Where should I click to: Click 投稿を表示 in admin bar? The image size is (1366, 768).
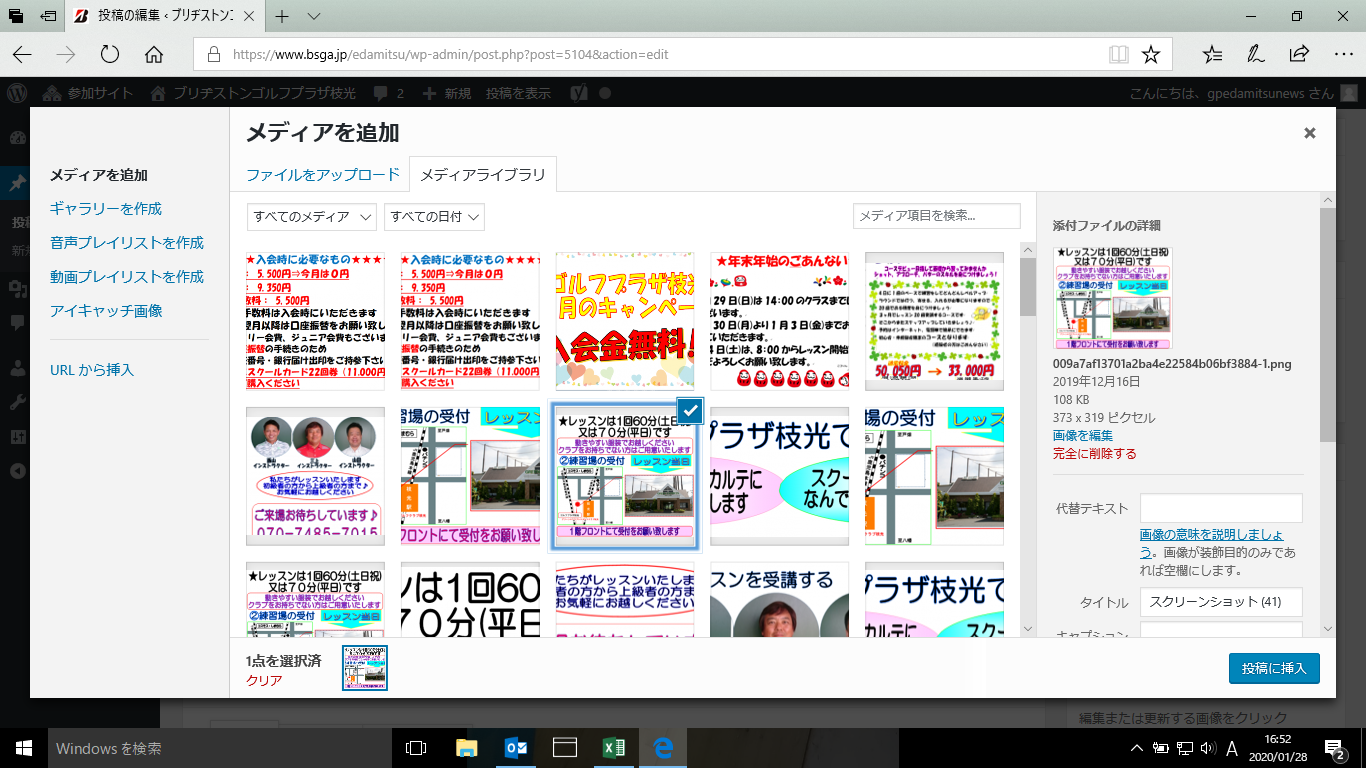point(518,93)
